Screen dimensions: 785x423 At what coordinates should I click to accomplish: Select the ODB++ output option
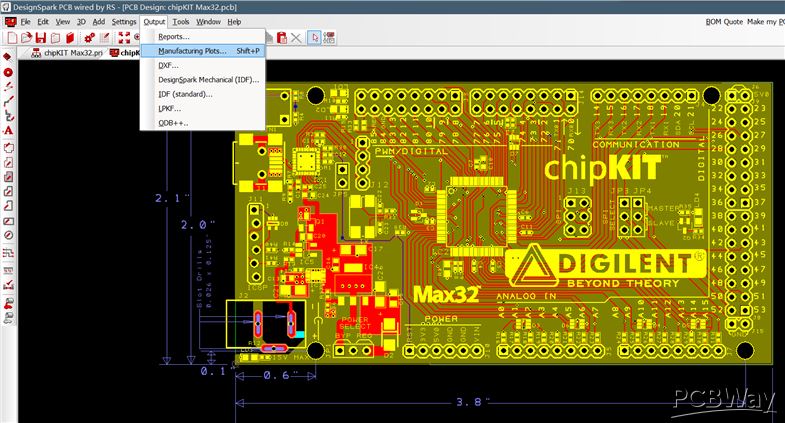pyautogui.click(x=173, y=123)
